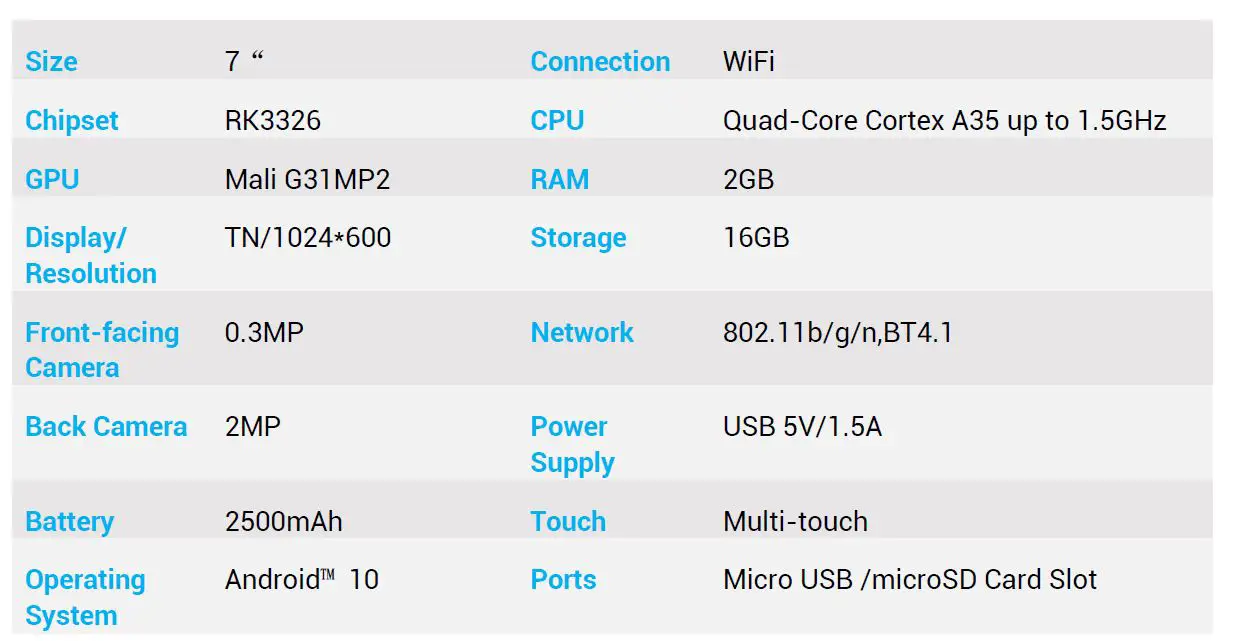
Task: Click the Operating System label
Action: pyautogui.click(x=85, y=597)
